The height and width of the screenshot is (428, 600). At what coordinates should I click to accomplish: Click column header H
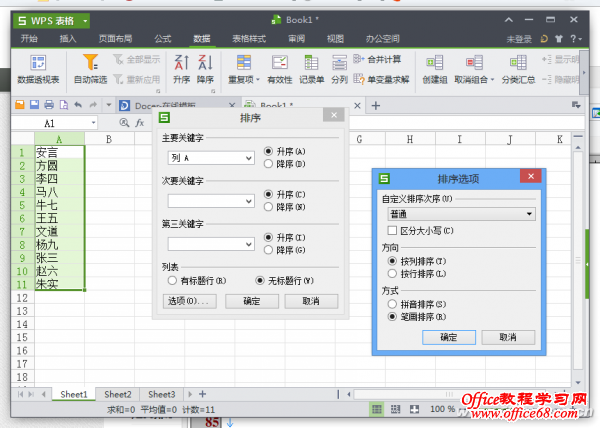coord(410,139)
